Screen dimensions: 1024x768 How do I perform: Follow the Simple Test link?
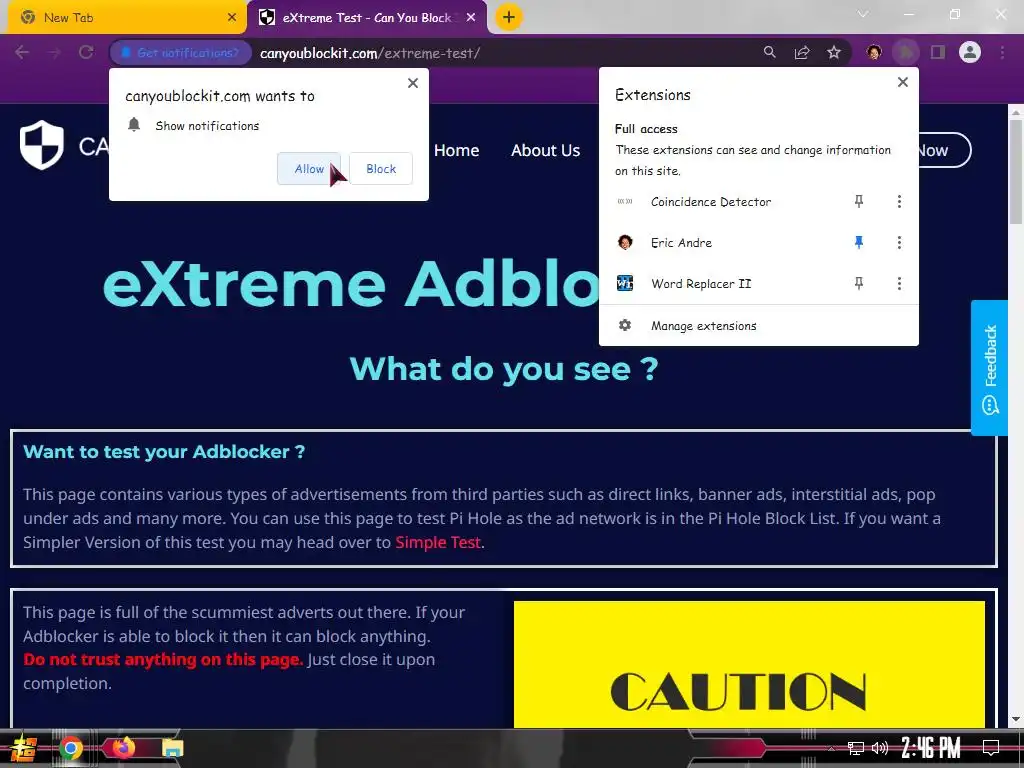coord(438,543)
